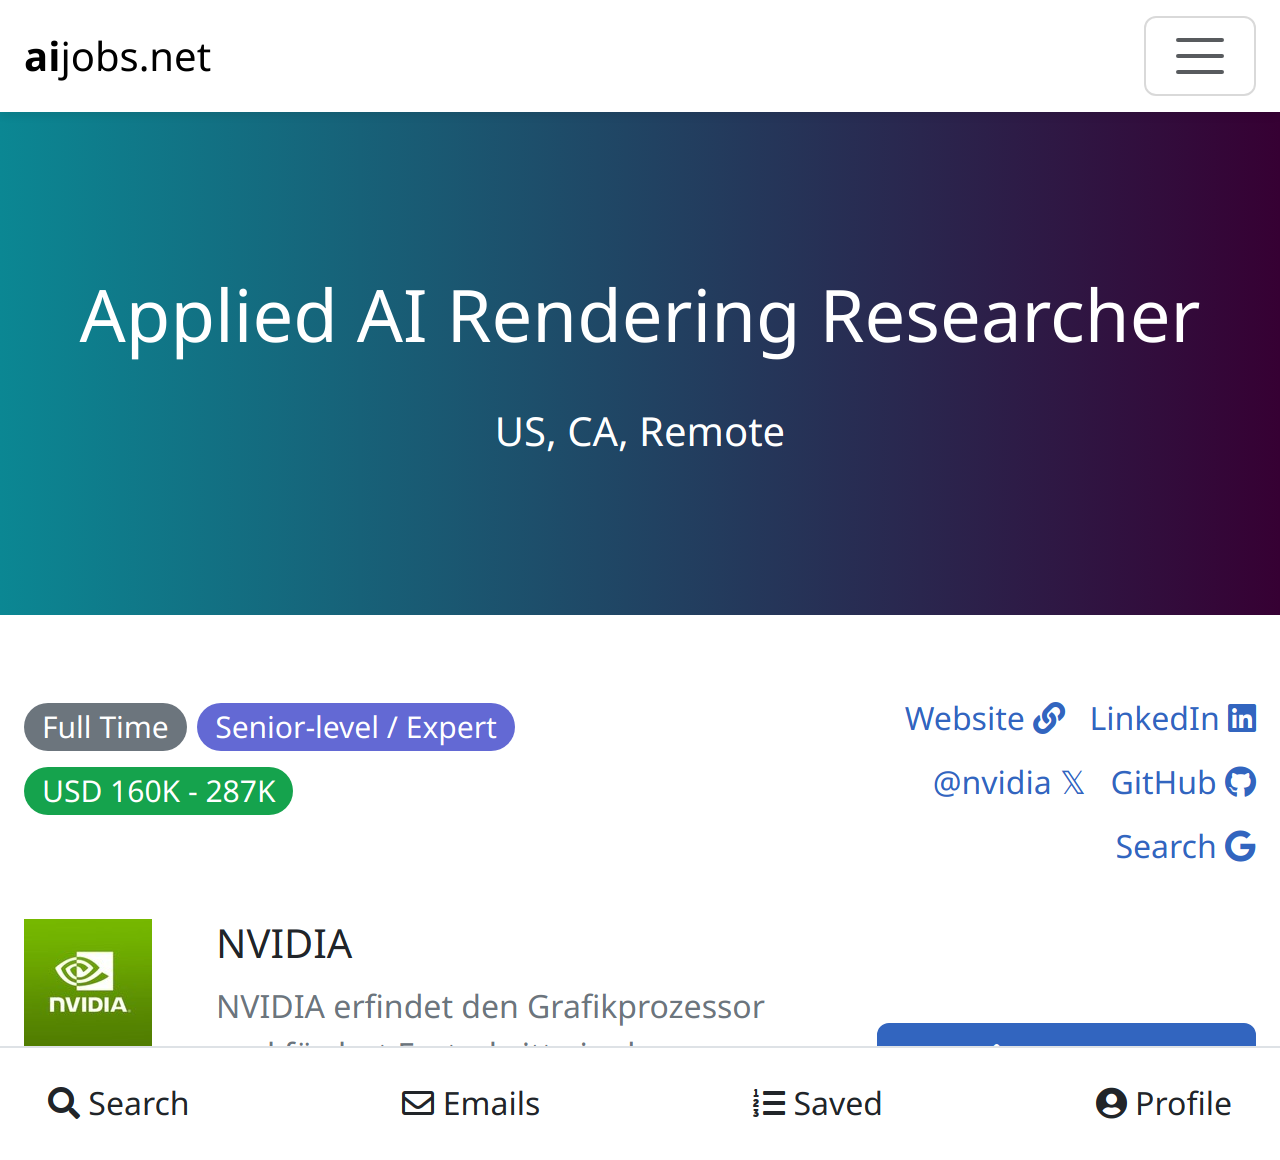Viewport: 1280px width, 1160px height.
Task: Open NVIDIA LinkedIn page link
Action: (x=1173, y=718)
